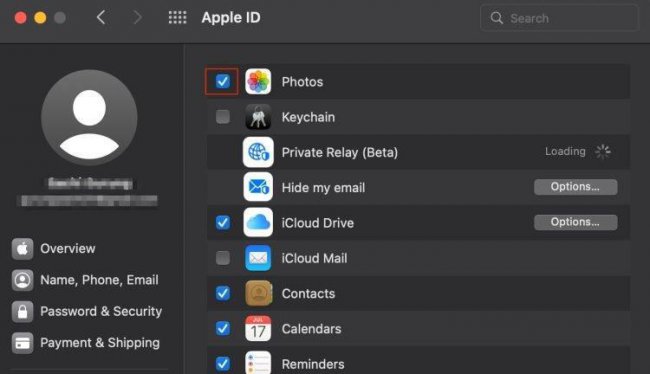This screenshot has height=374, width=650.
Task: Focus the Search field
Action: pos(559,18)
